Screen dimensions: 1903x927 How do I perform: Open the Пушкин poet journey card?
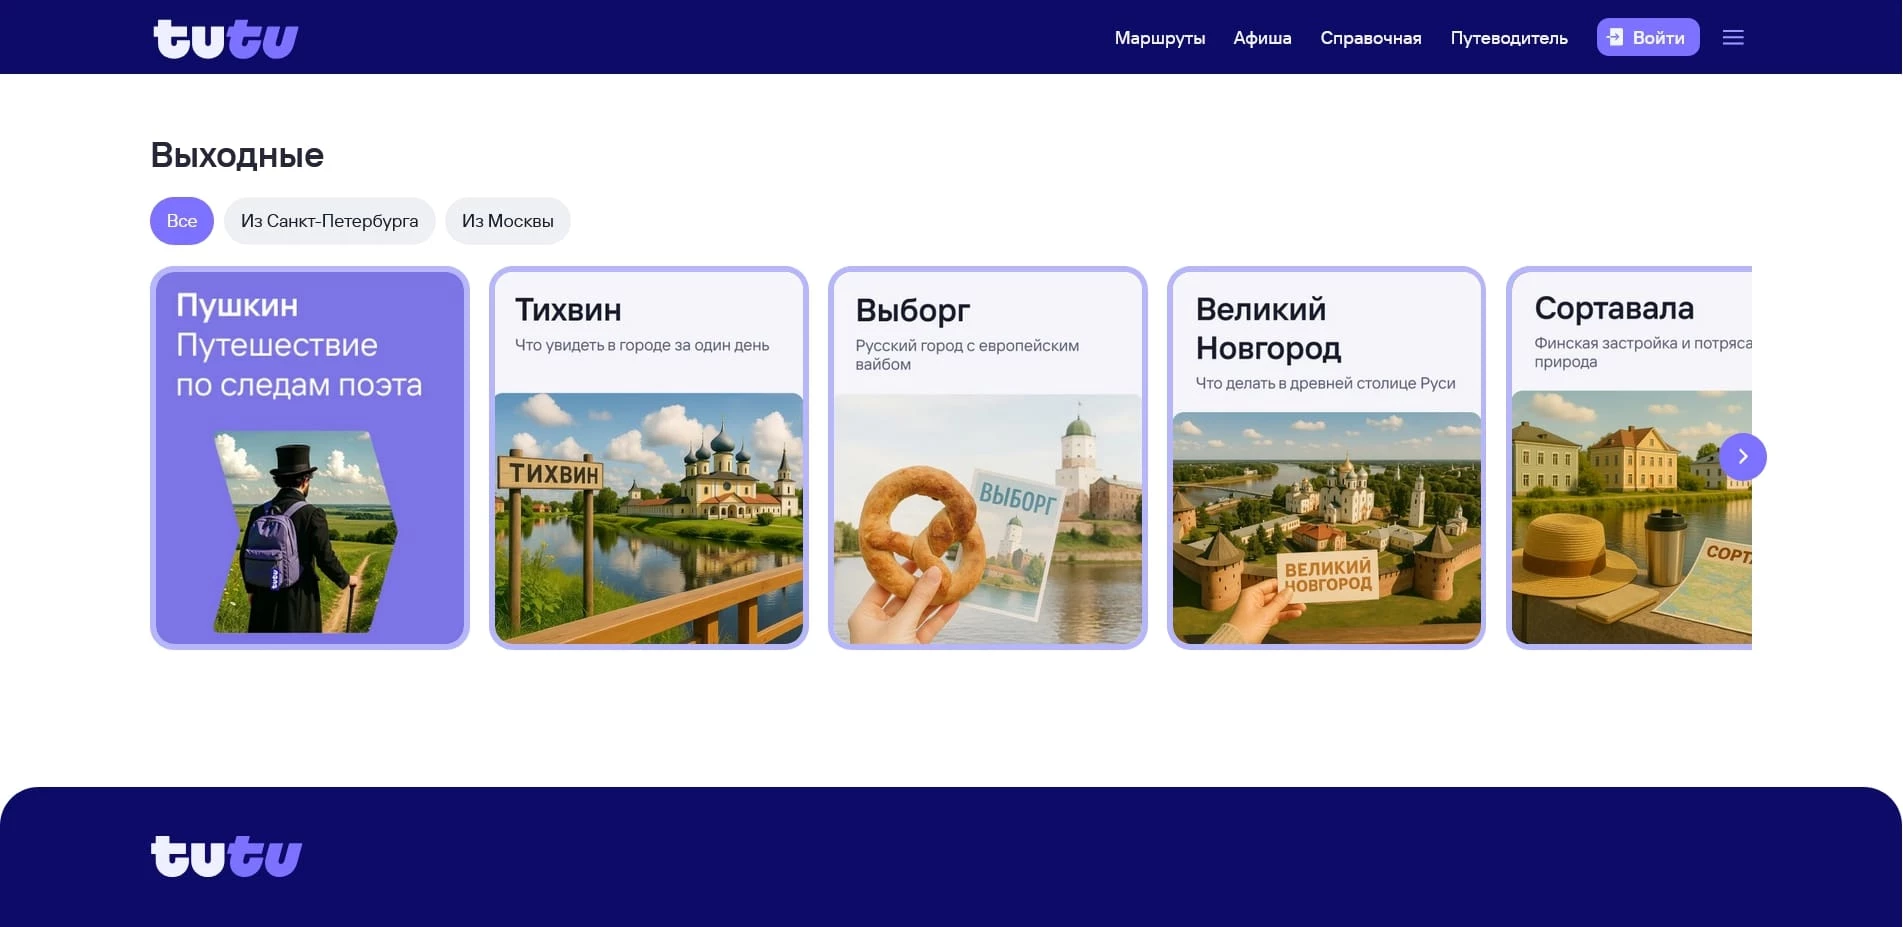coord(309,456)
